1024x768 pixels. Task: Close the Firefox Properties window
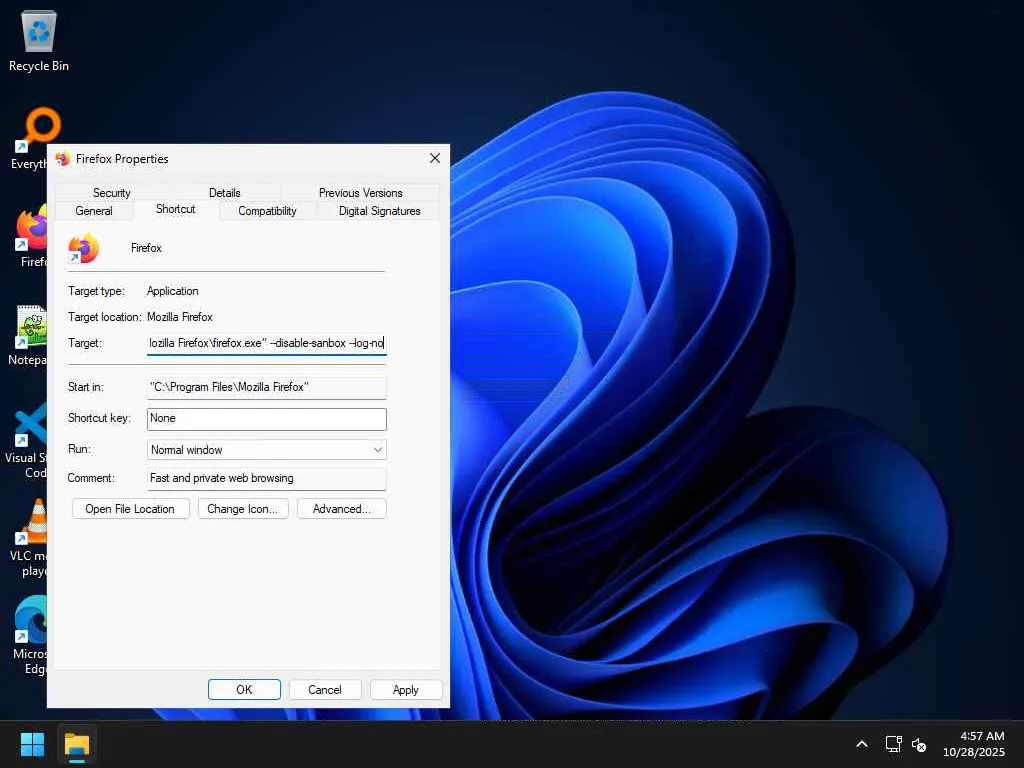click(x=435, y=159)
